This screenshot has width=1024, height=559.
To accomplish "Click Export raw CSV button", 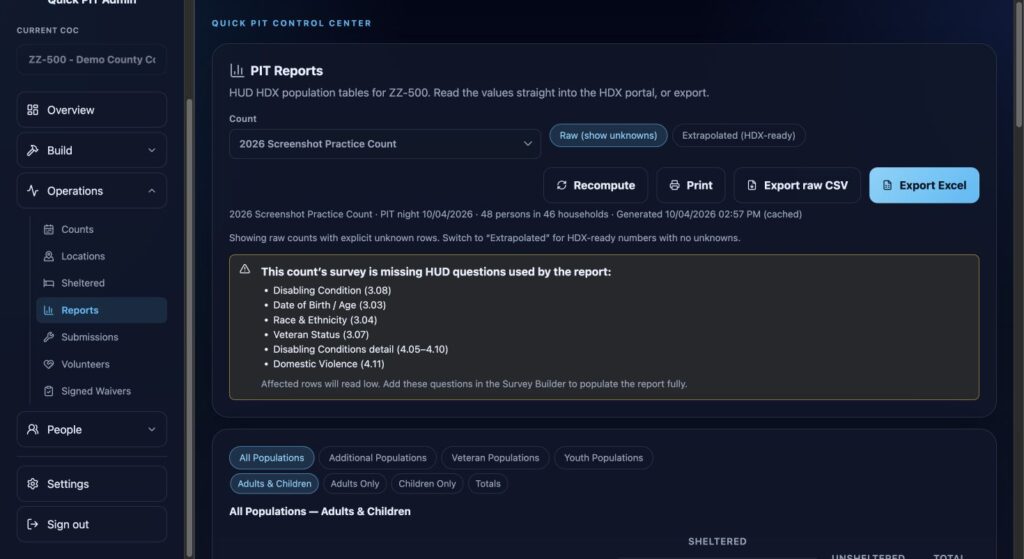I will coord(797,185).
